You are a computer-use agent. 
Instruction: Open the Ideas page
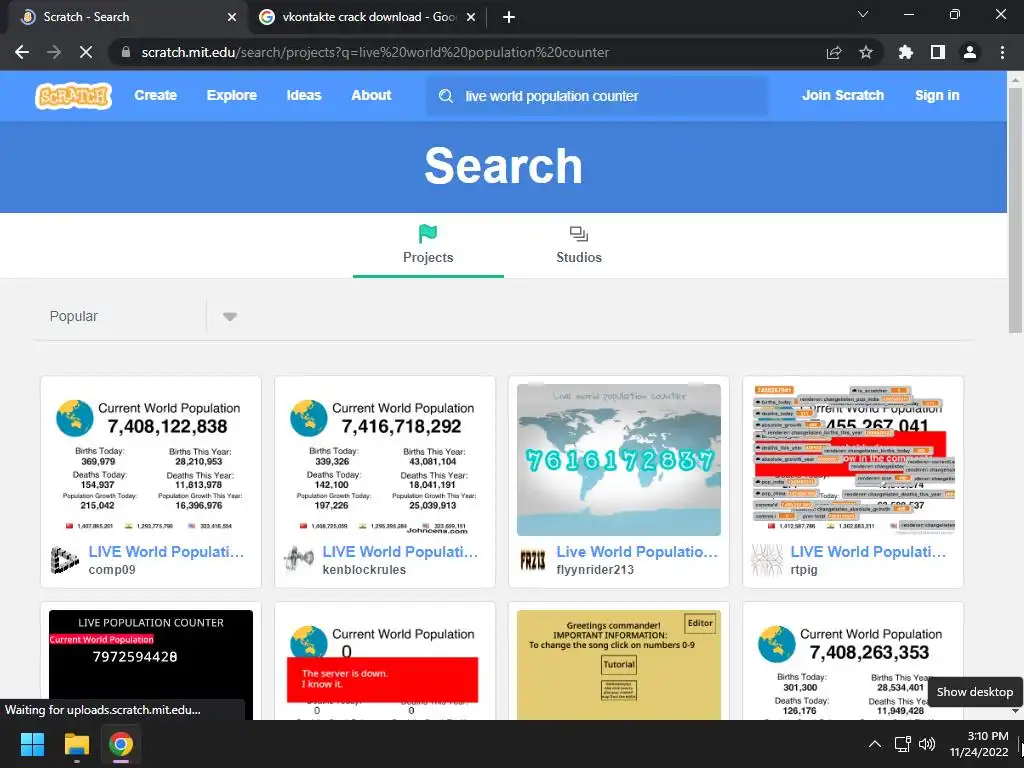pos(304,95)
